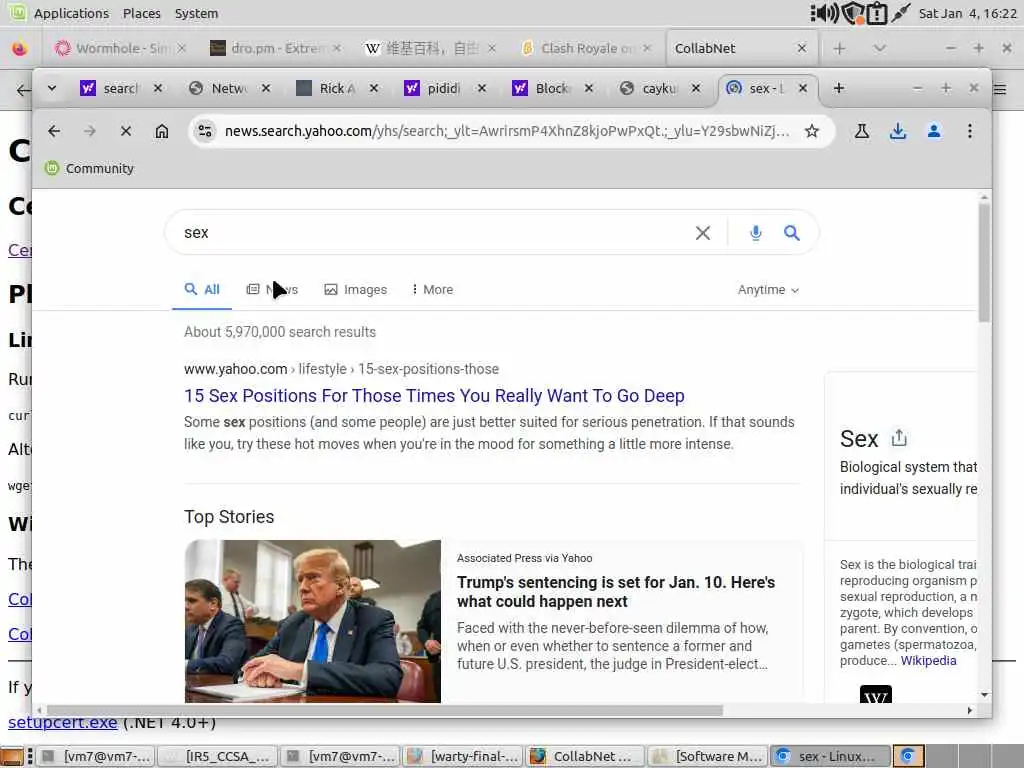Click Wikipedia logo thumbnail in panel

click(876, 694)
